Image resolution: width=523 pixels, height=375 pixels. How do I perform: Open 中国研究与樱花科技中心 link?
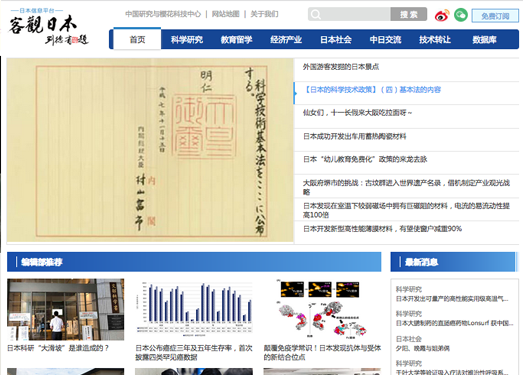pyautogui.click(x=163, y=14)
